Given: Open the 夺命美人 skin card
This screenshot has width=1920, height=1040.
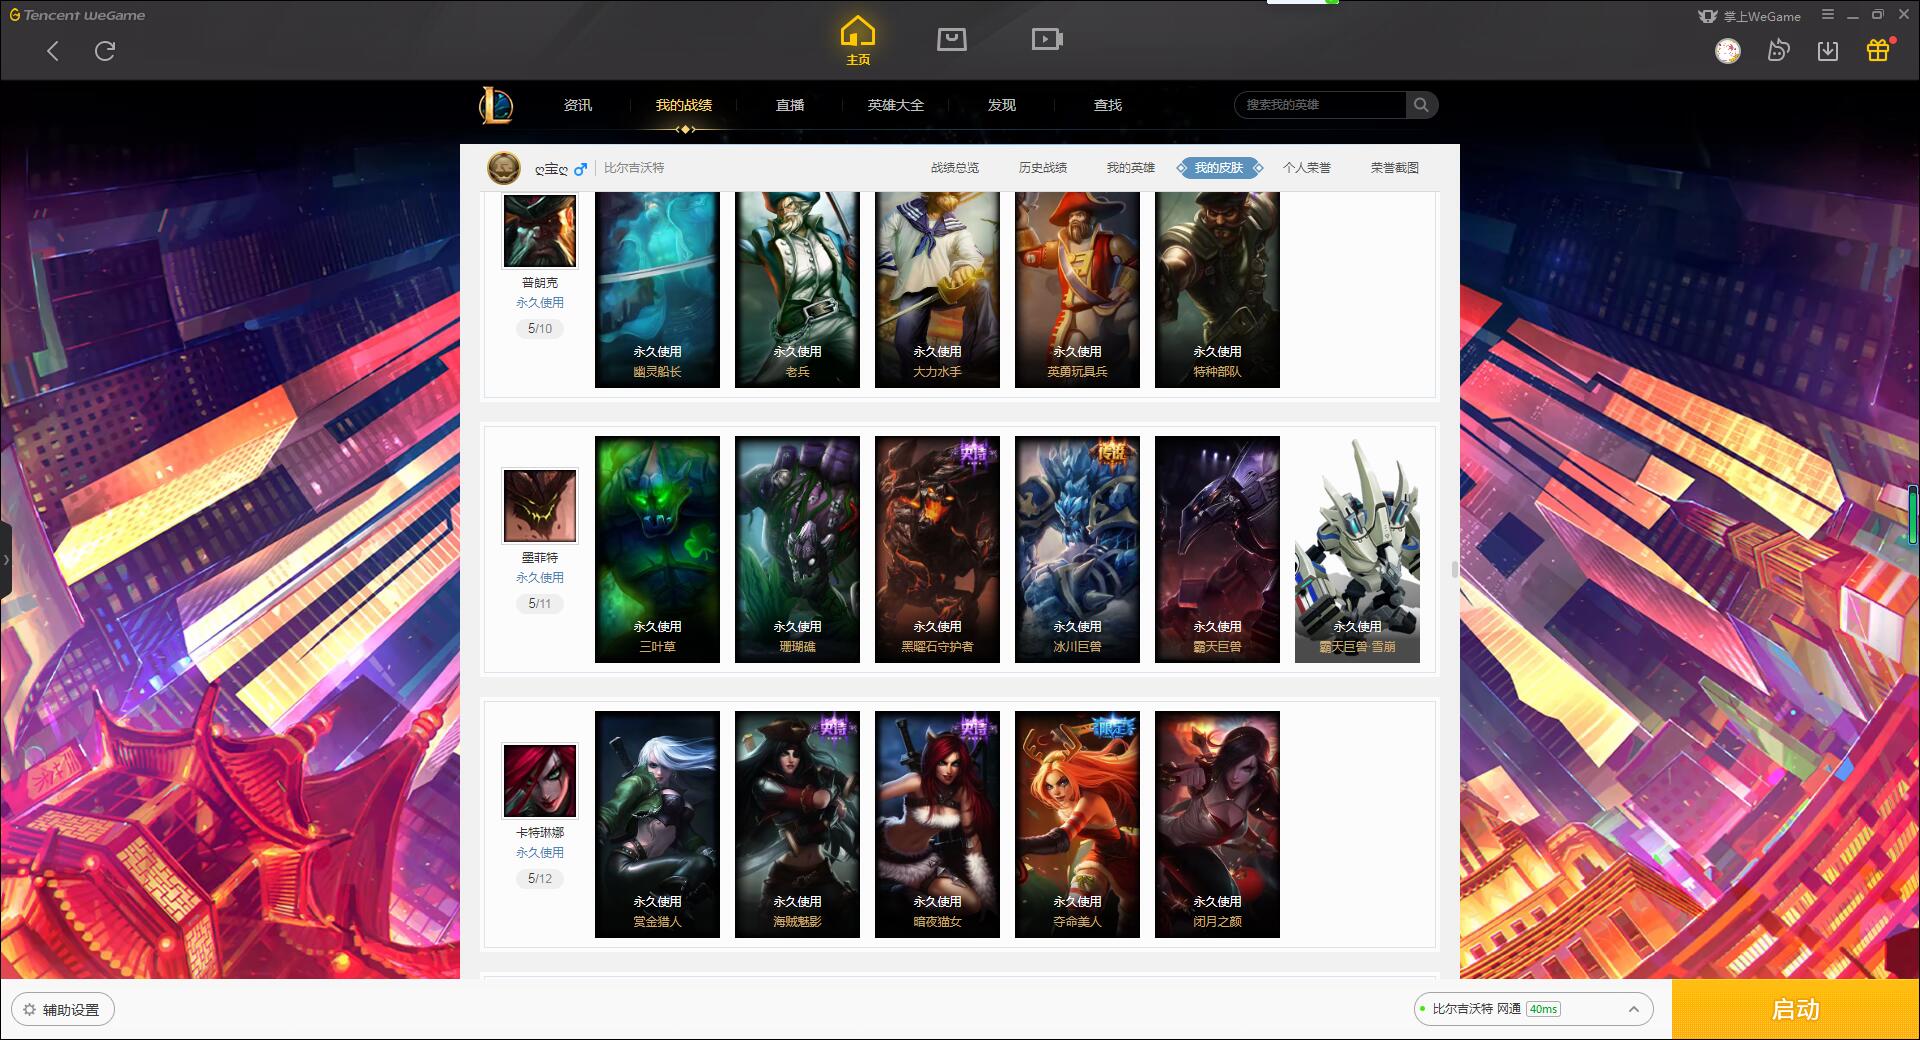Looking at the screenshot, I should (x=1077, y=824).
